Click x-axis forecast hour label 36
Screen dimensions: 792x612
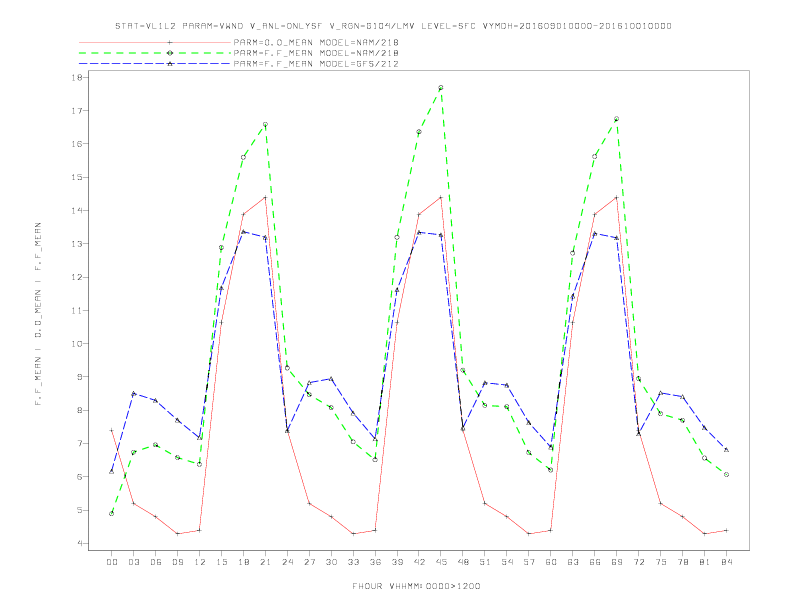tap(375, 562)
